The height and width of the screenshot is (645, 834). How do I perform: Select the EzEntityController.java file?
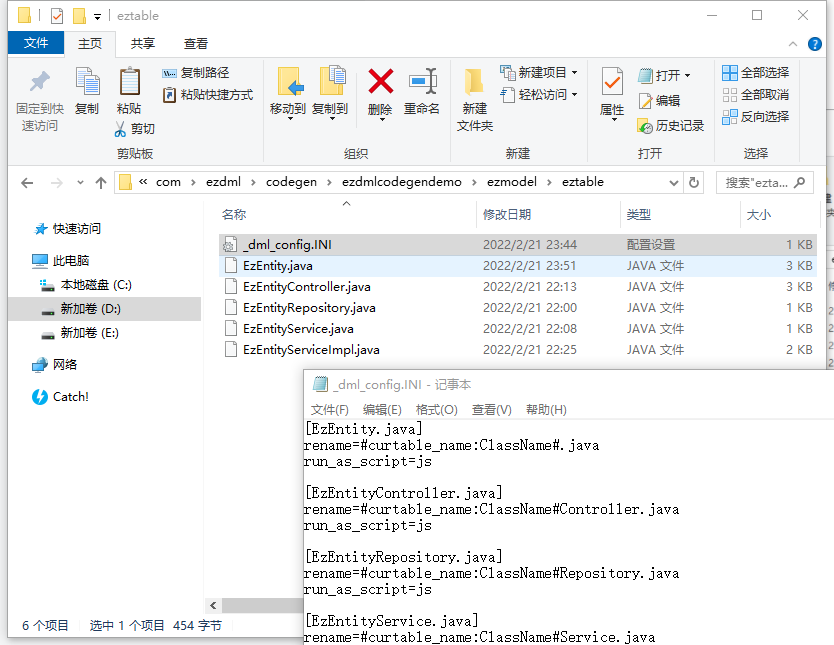518,287
